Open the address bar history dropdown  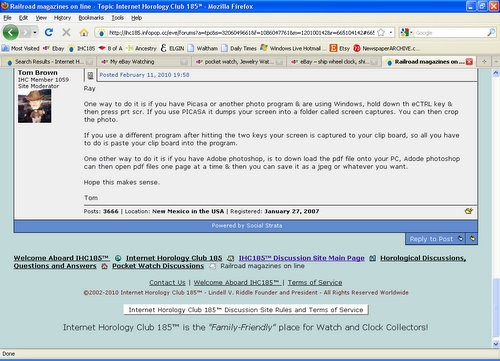coord(391,33)
